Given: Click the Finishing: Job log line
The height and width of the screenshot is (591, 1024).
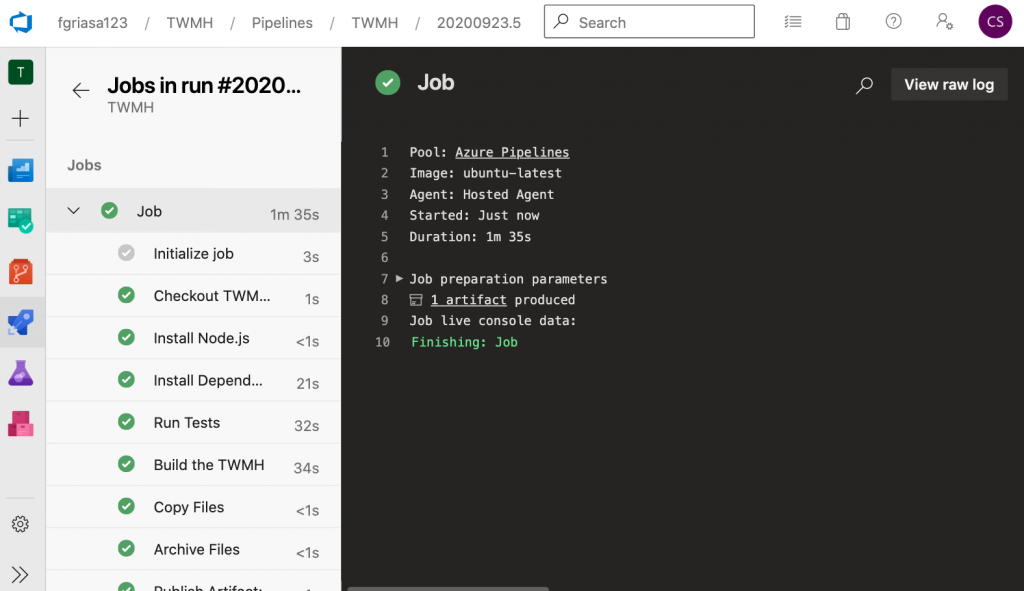Looking at the screenshot, I should [x=464, y=342].
